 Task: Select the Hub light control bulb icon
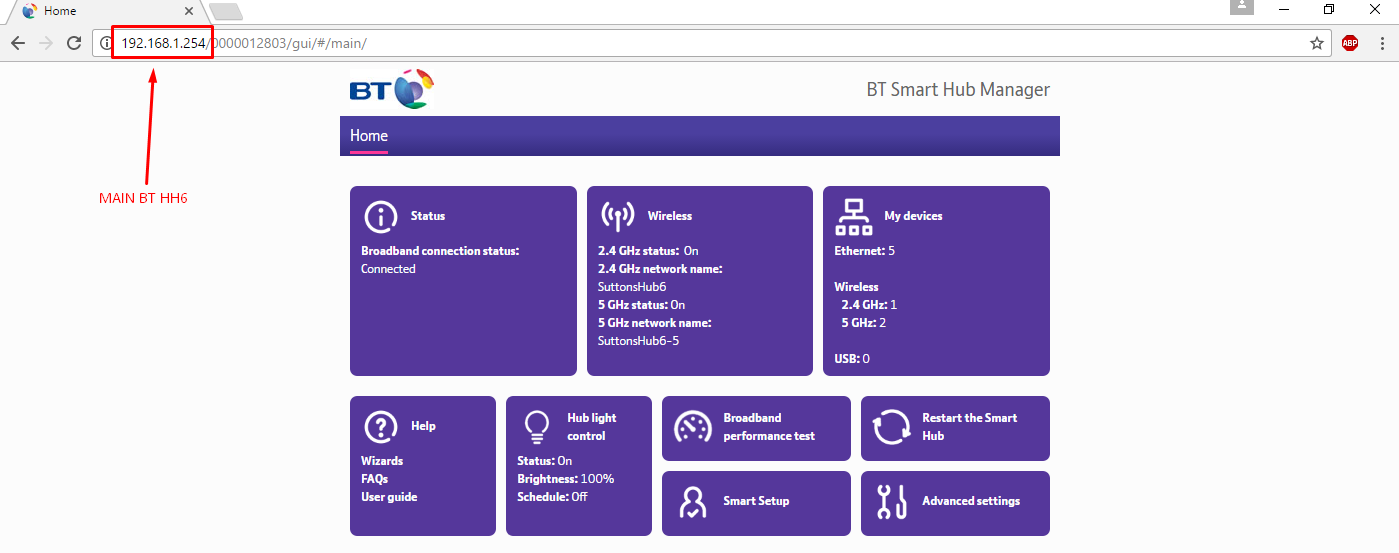click(x=537, y=427)
